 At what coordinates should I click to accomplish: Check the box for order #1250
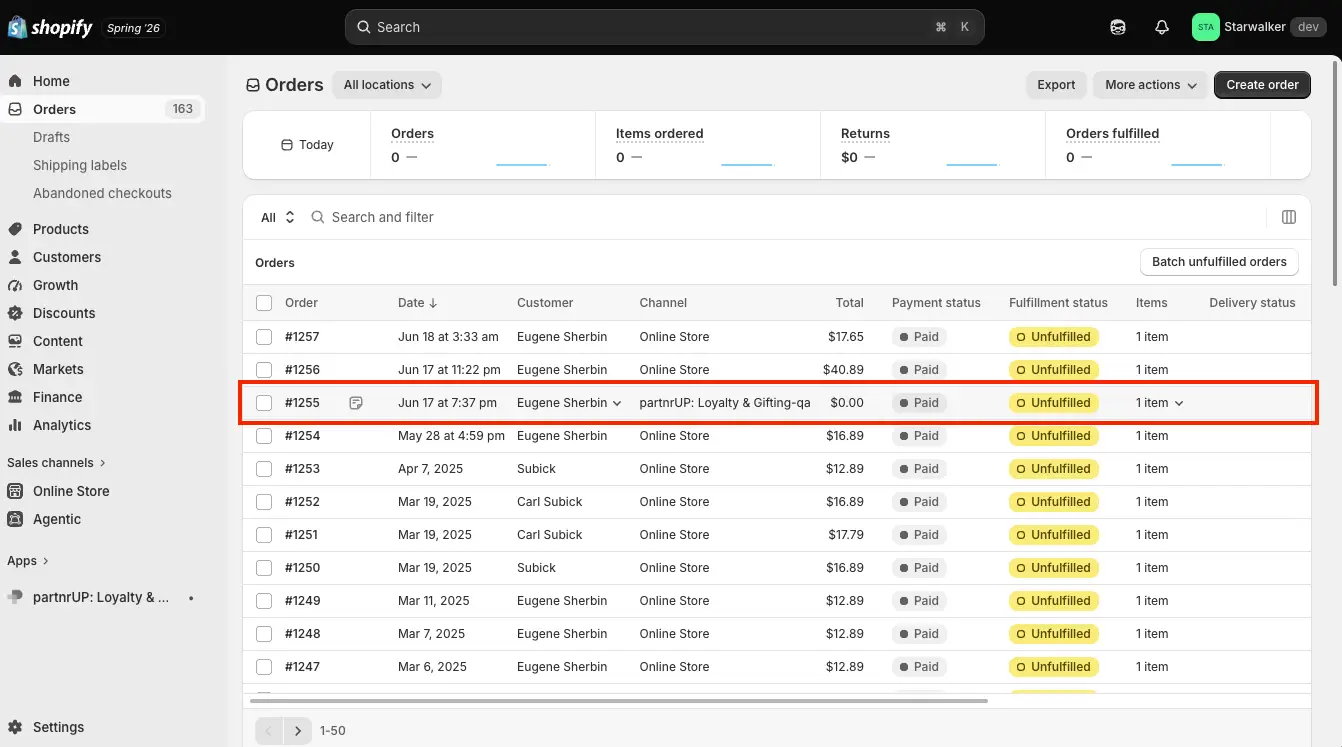pyautogui.click(x=264, y=568)
